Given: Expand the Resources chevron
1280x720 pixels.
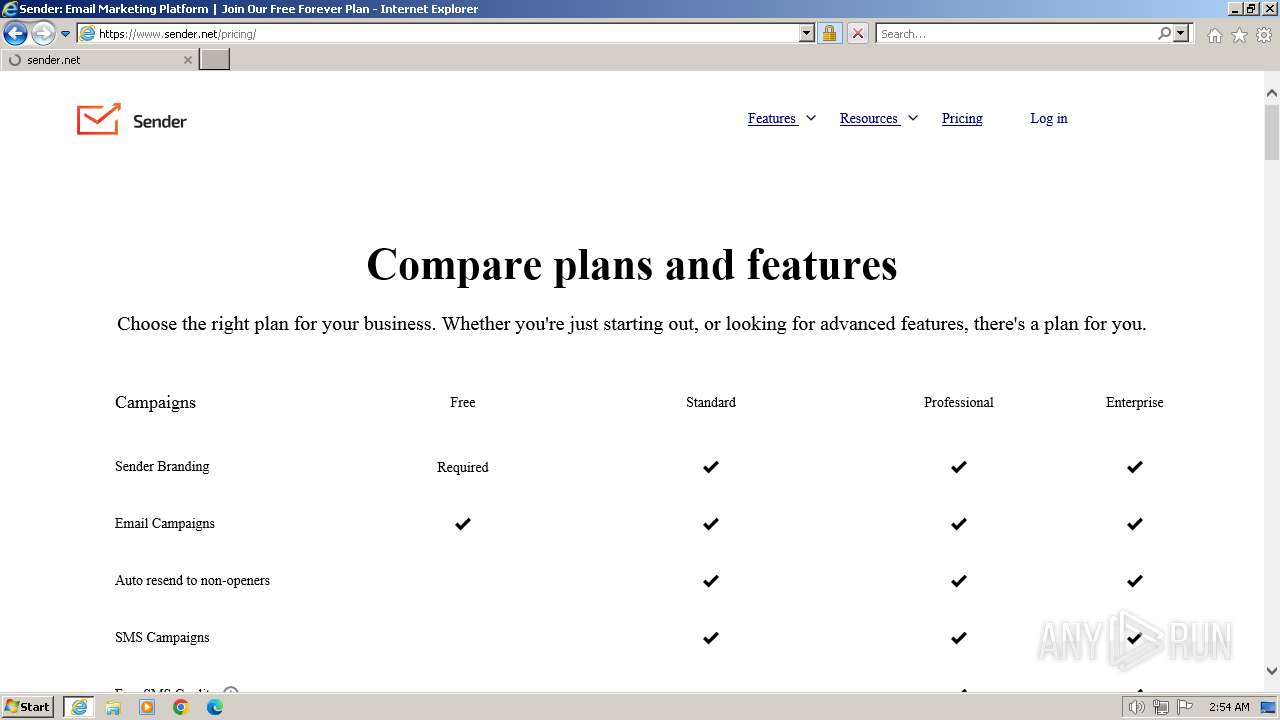Looking at the screenshot, I should coord(913,118).
